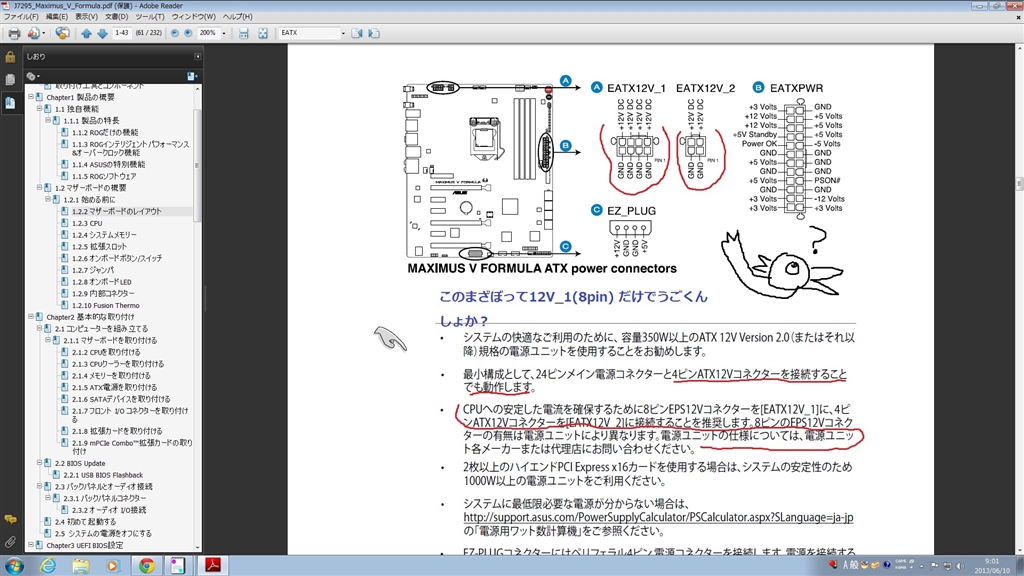
Task: Open the attachments paperclip panel icon
Action: tap(10, 542)
